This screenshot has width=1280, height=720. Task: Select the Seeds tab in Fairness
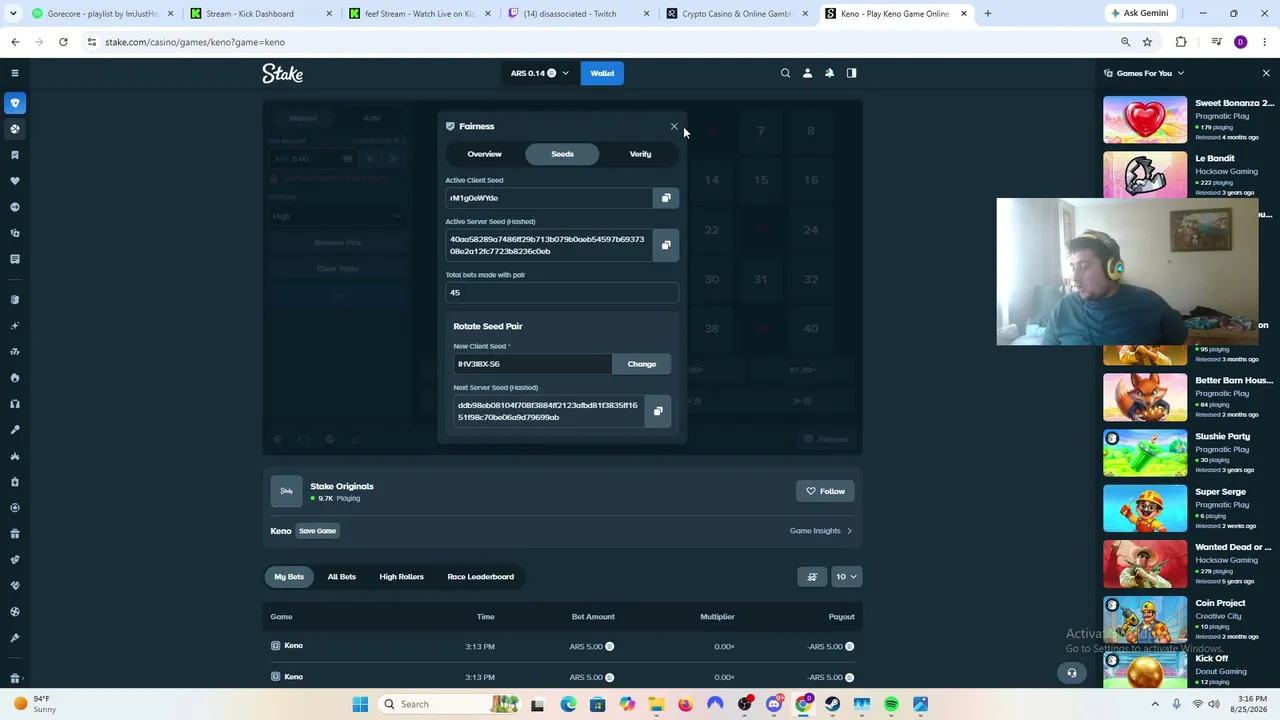pos(562,154)
